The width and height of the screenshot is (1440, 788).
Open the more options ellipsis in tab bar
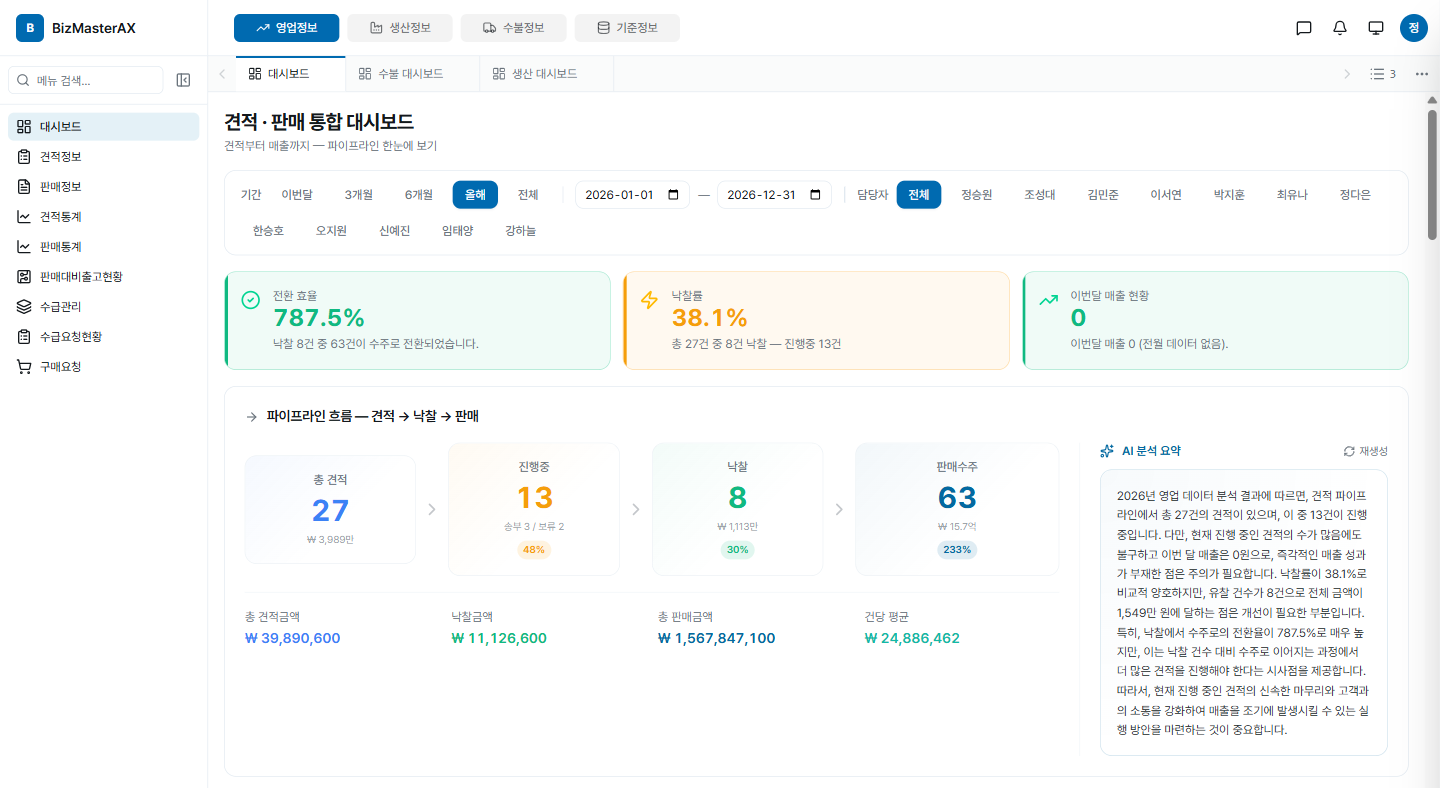(x=1422, y=74)
